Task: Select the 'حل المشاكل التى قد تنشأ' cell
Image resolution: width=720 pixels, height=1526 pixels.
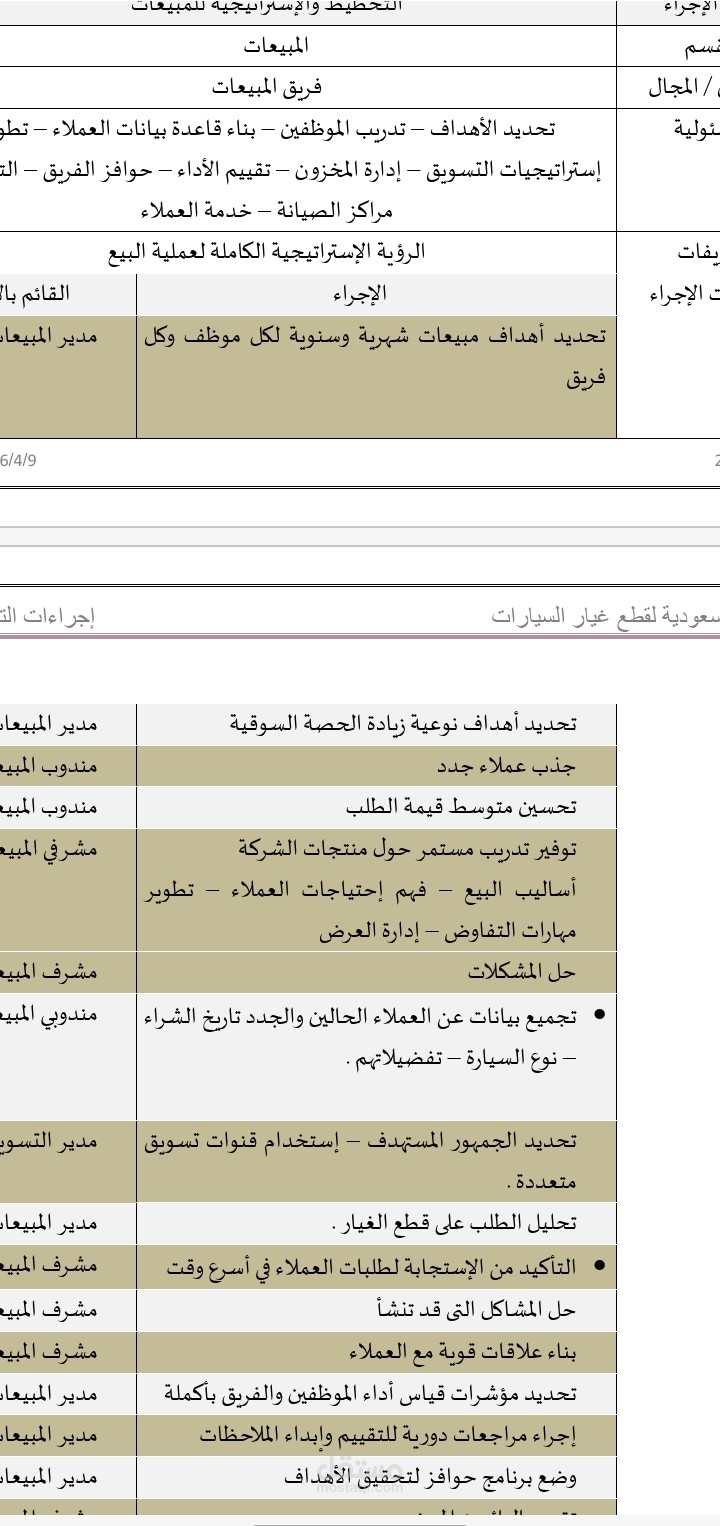Action: click(x=376, y=1309)
